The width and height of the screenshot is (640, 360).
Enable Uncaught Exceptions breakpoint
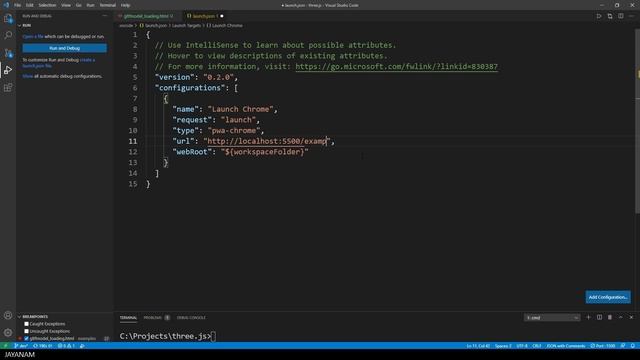coord(27,331)
